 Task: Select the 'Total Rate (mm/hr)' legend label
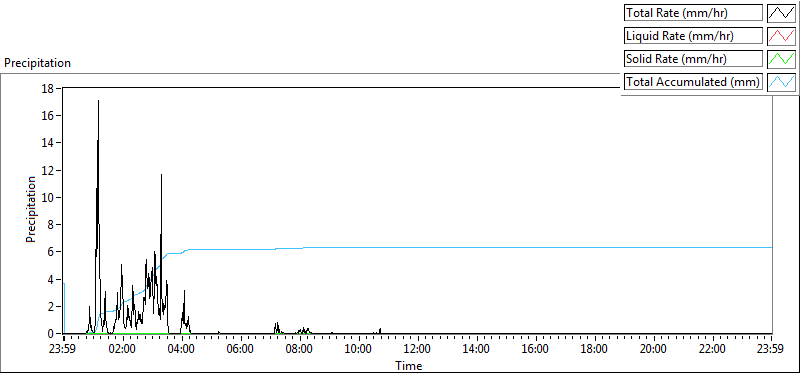(x=693, y=12)
